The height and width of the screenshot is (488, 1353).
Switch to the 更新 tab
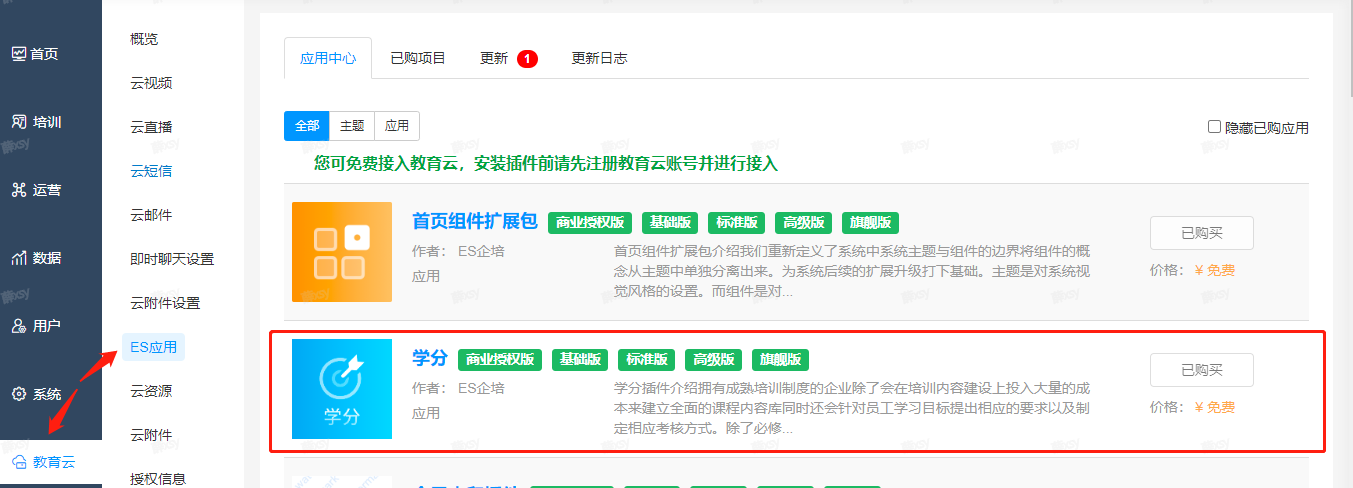click(494, 58)
